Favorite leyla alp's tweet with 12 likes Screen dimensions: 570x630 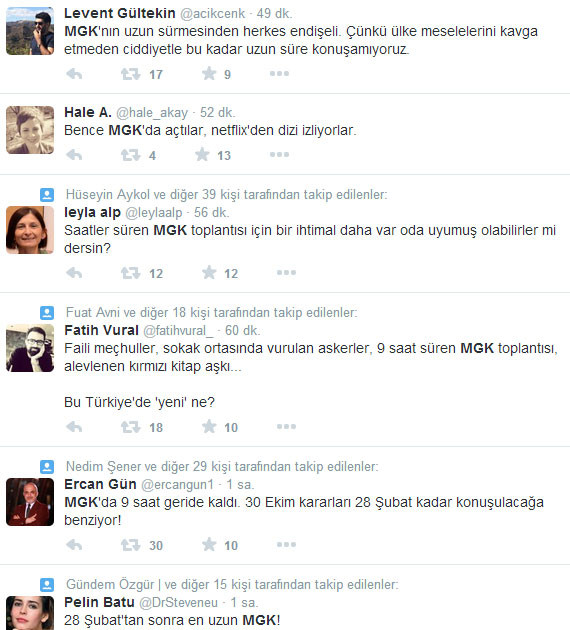click(209, 273)
